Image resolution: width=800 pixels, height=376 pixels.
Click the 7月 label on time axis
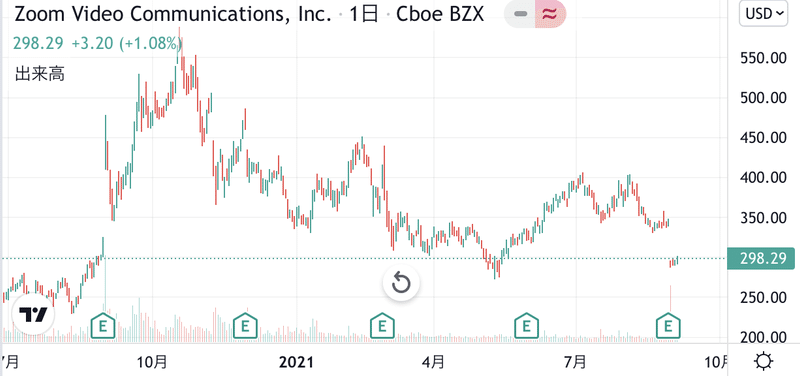click(576, 362)
